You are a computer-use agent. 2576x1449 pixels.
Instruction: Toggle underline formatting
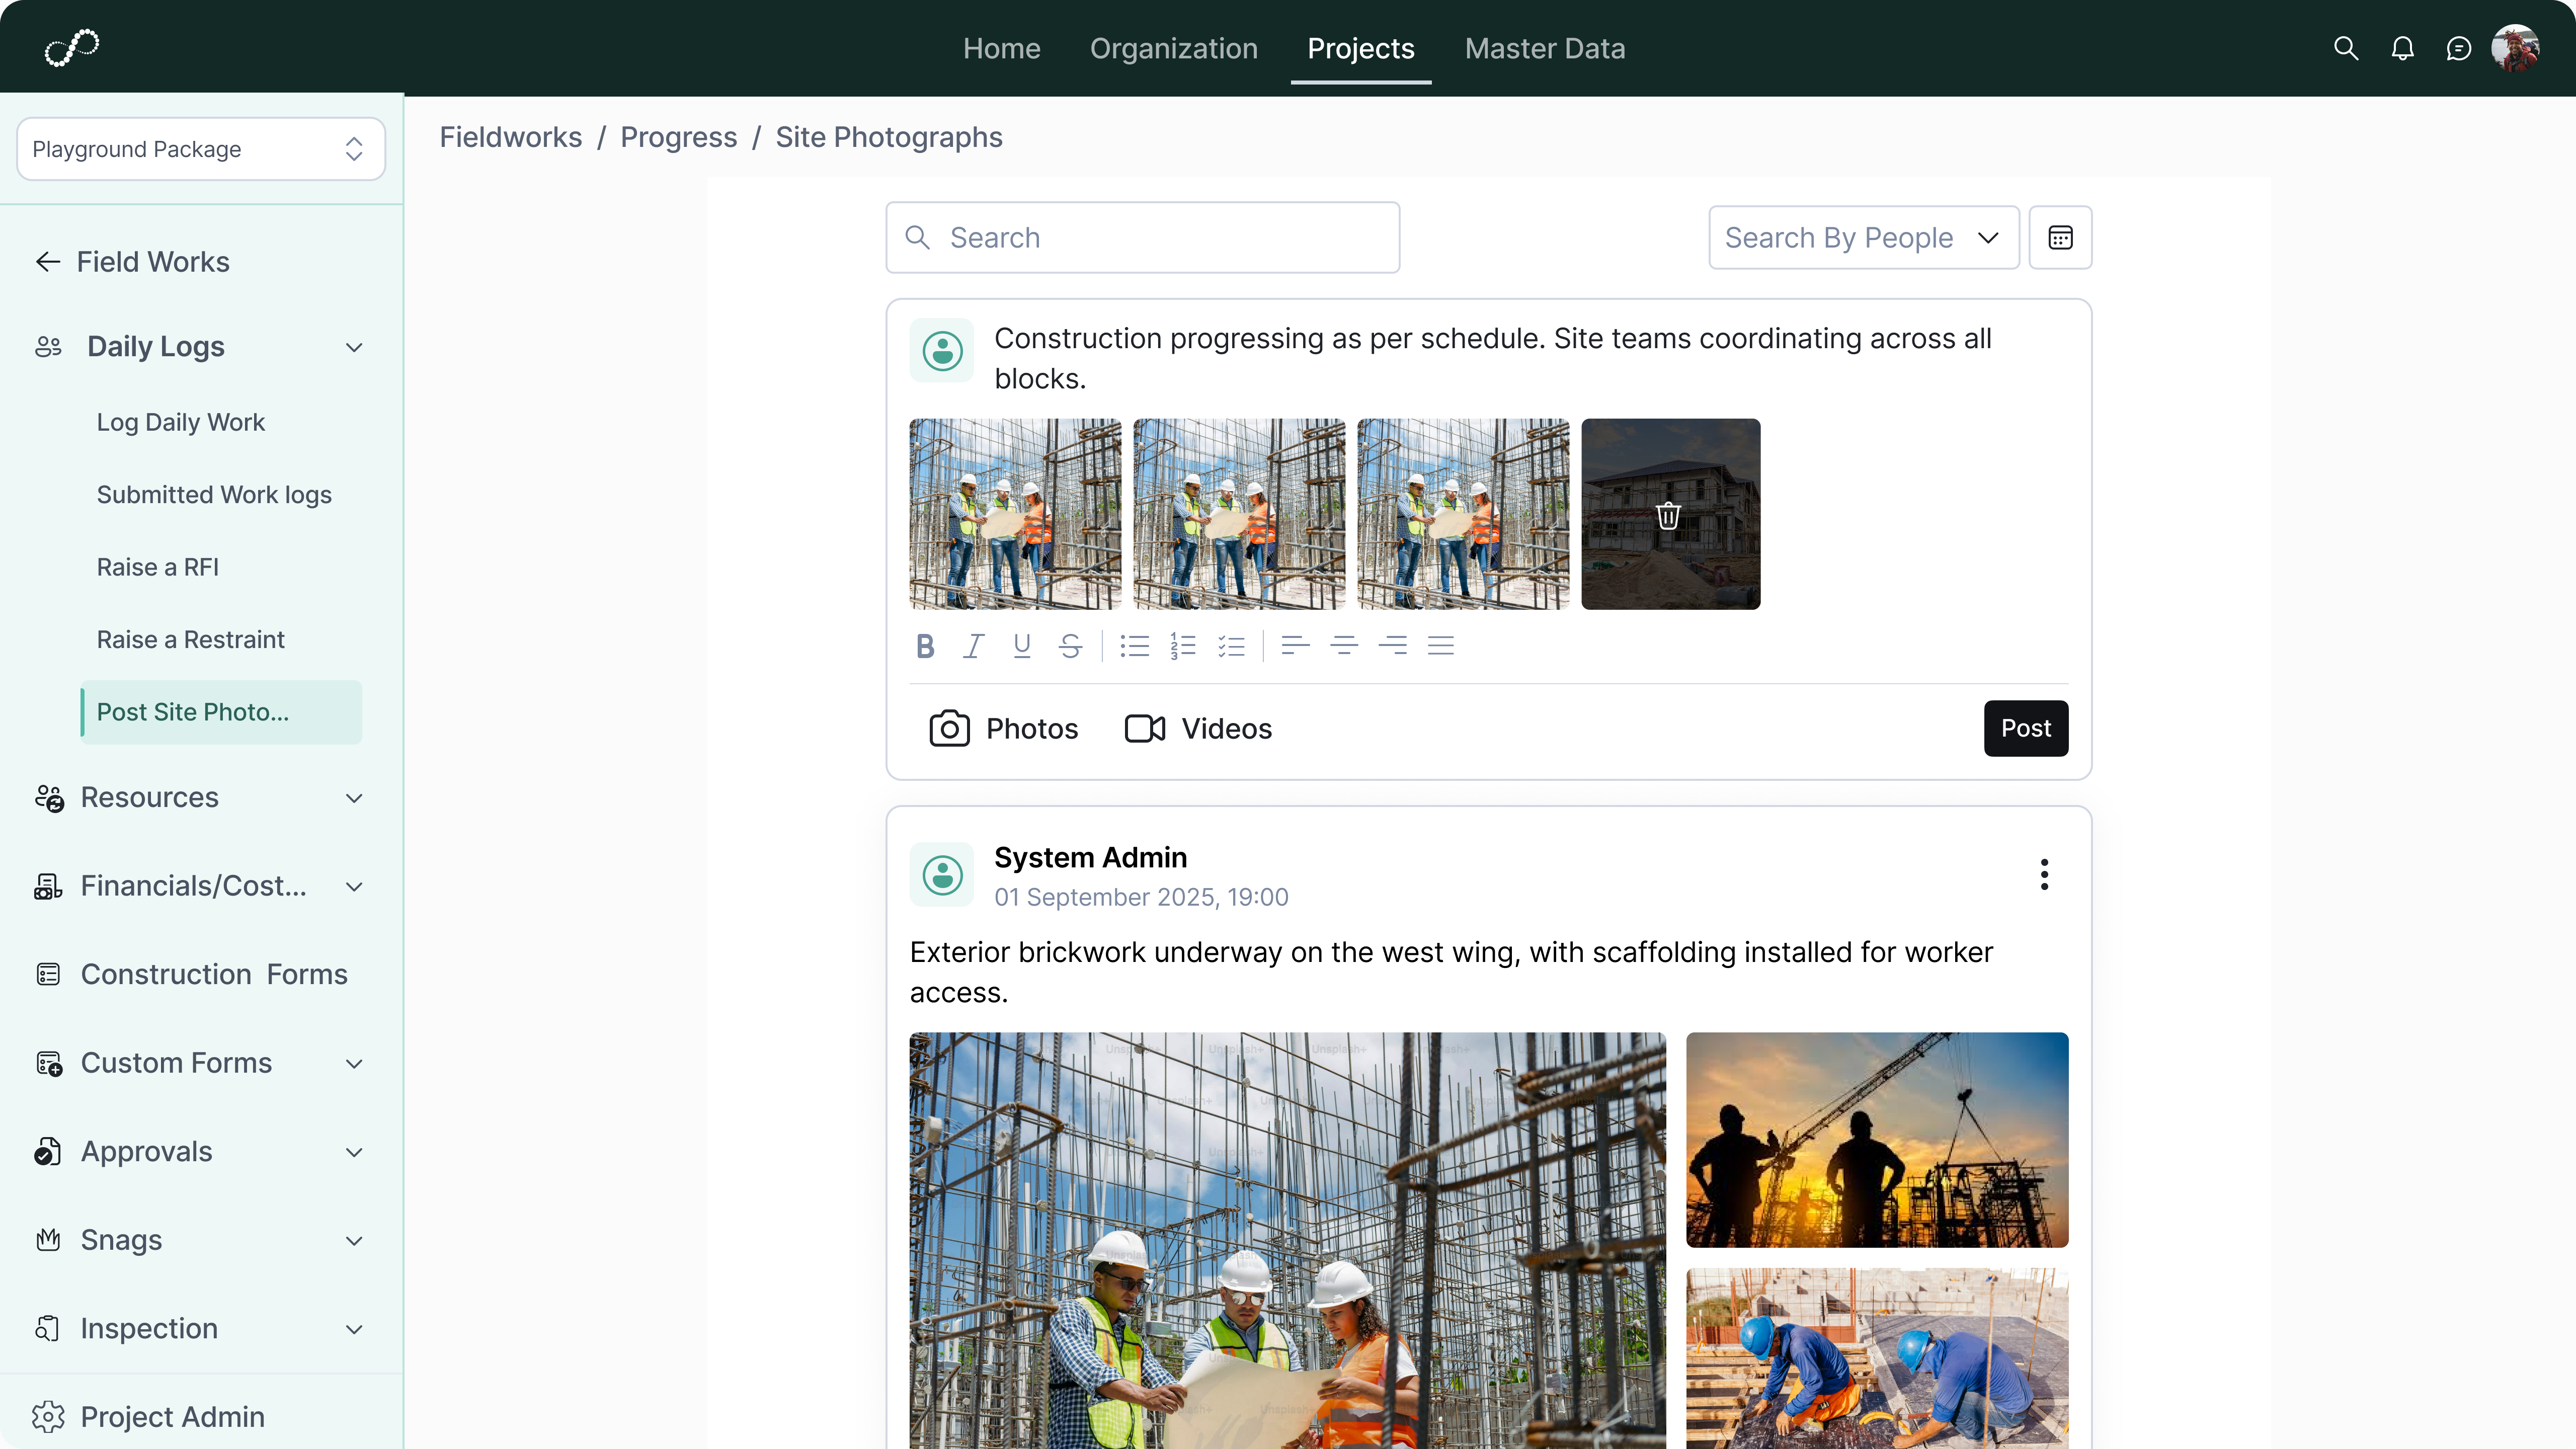pos(1021,646)
